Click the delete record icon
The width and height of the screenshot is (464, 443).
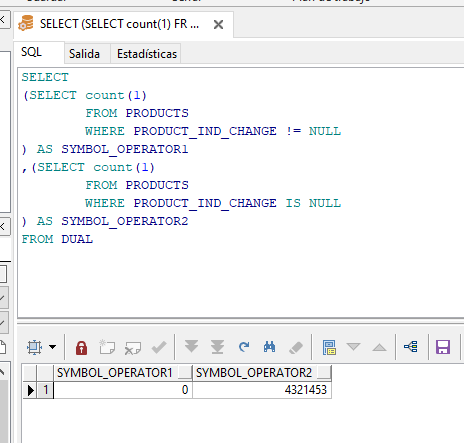point(132,348)
